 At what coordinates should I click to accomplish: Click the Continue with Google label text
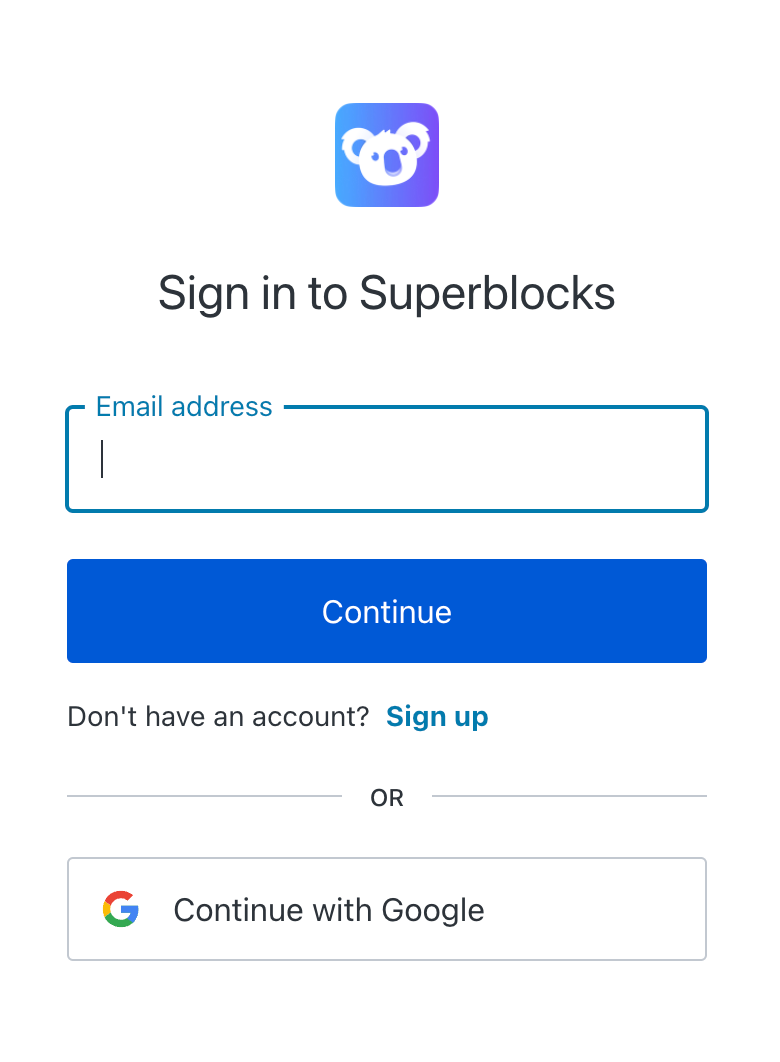coord(329,910)
